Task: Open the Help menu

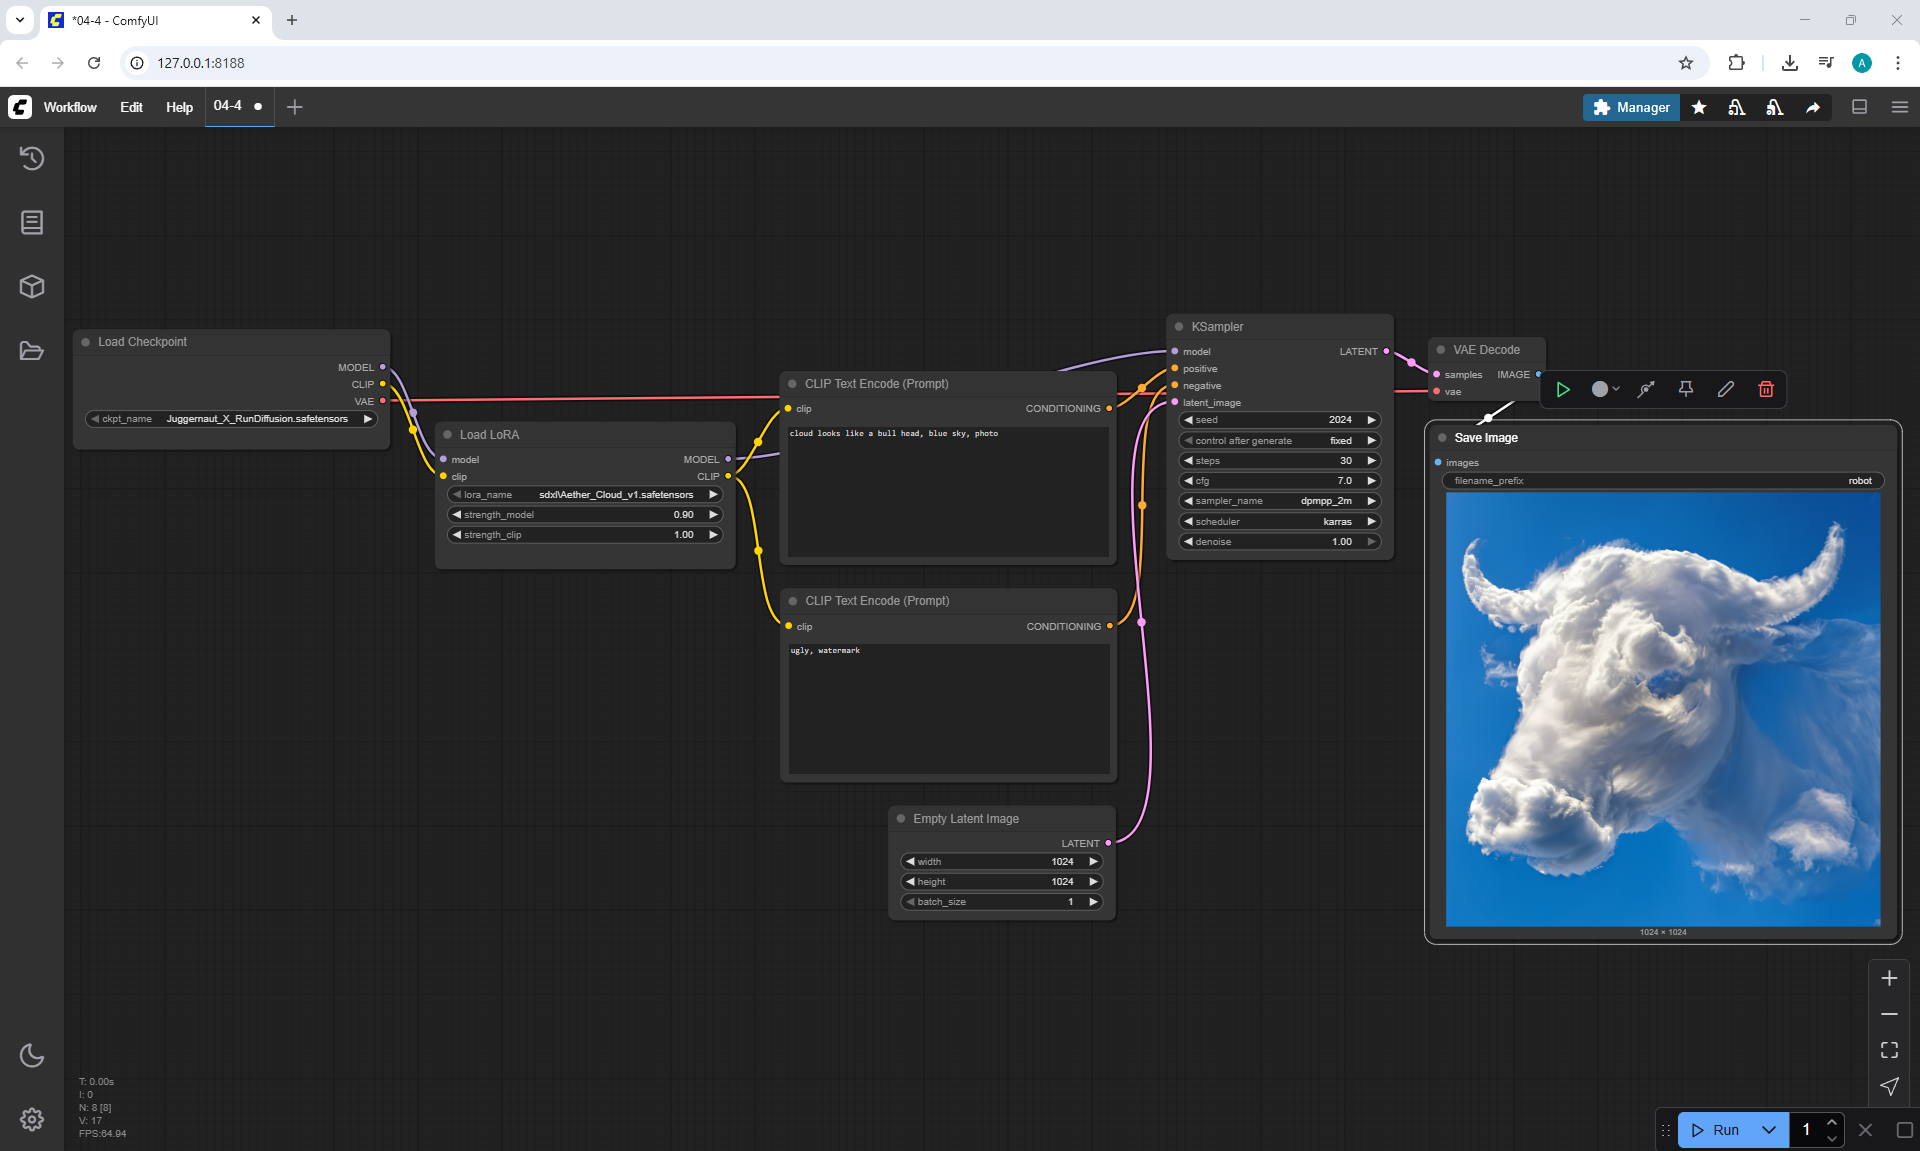Action: pyautogui.click(x=179, y=107)
